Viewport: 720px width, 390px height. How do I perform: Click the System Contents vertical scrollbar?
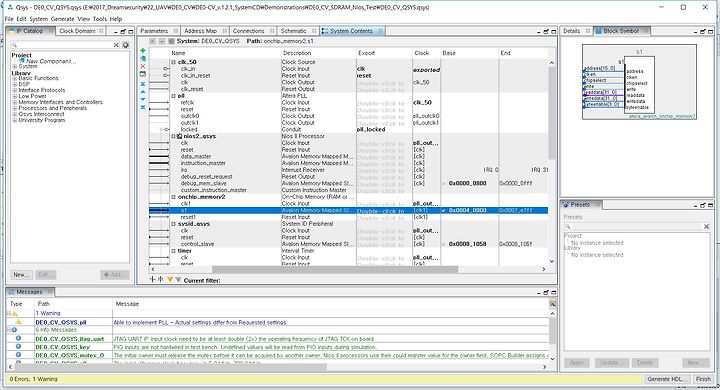(x=551, y=113)
